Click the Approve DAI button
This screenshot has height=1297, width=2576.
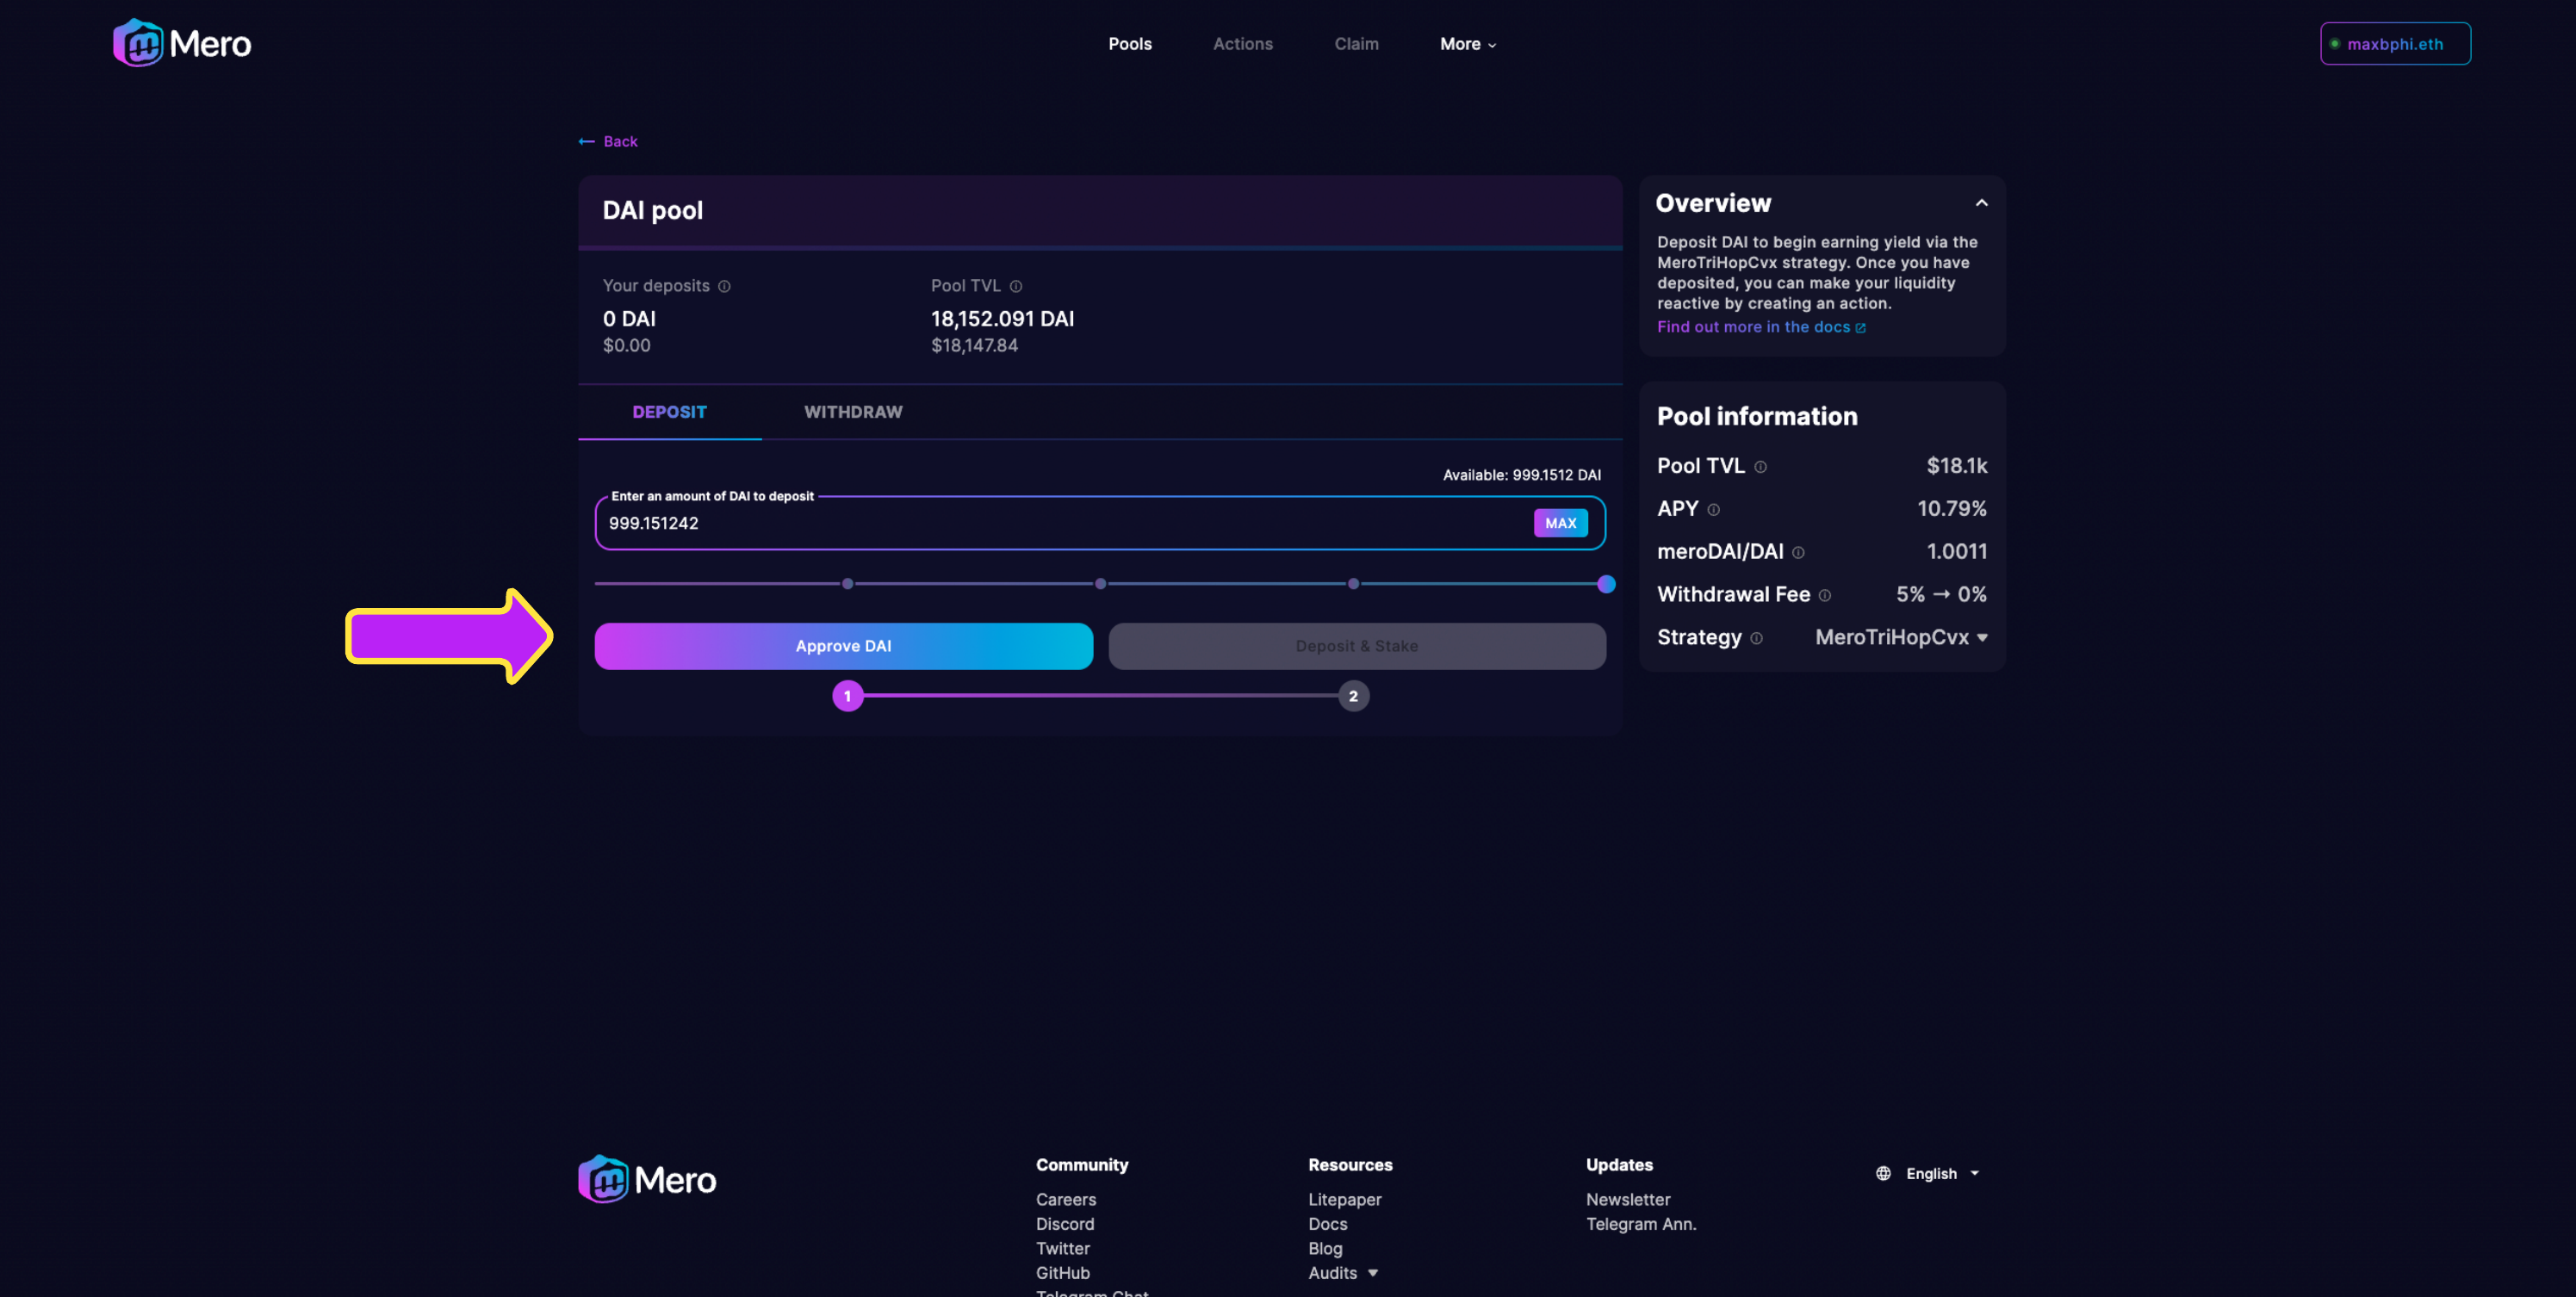(x=843, y=646)
